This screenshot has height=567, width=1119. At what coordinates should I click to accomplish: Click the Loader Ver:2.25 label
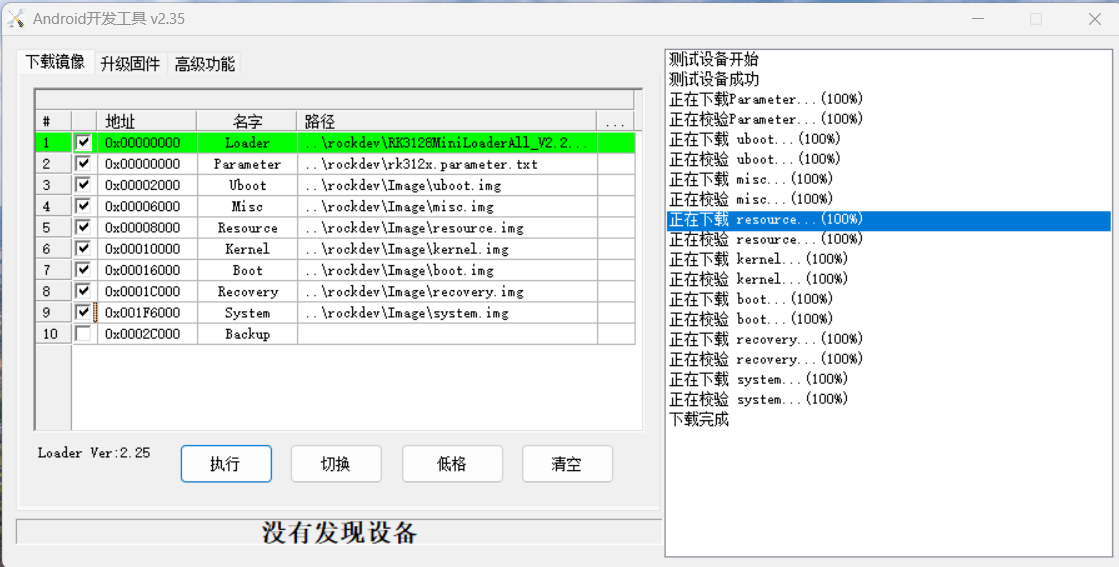tap(94, 453)
